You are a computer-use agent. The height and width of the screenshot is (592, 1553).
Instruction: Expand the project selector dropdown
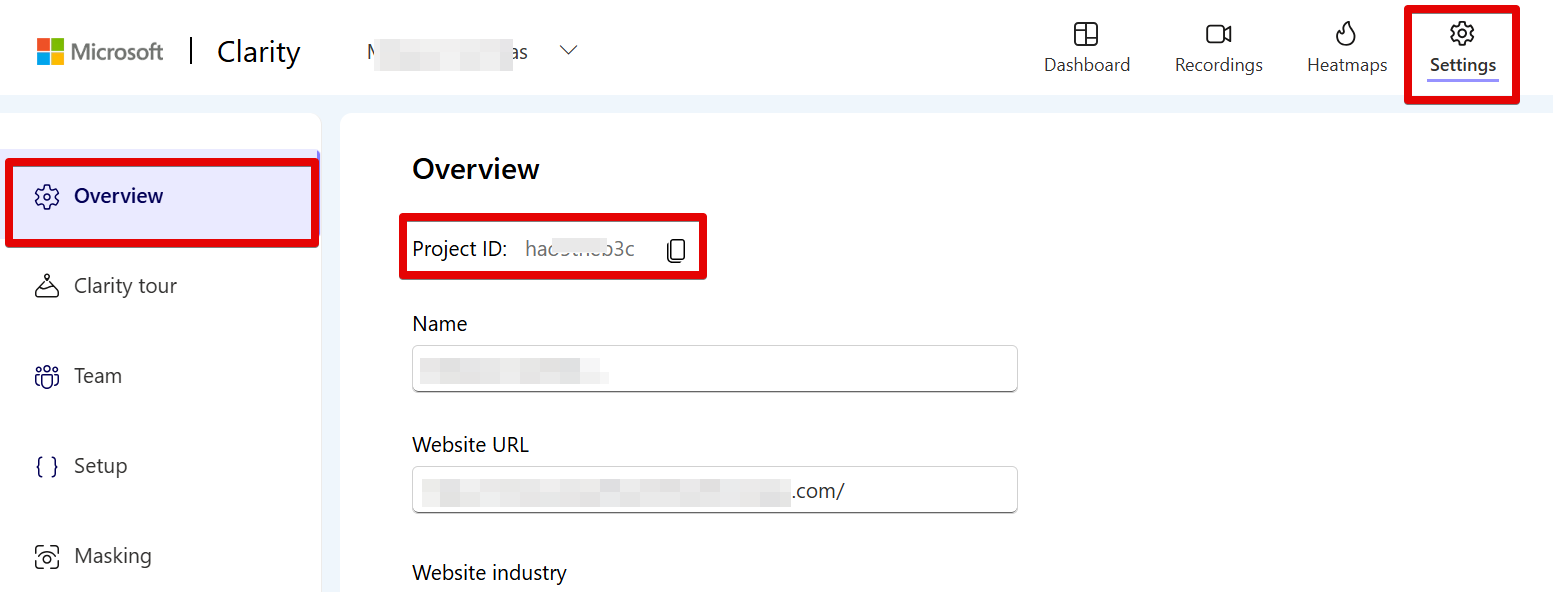tap(568, 49)
